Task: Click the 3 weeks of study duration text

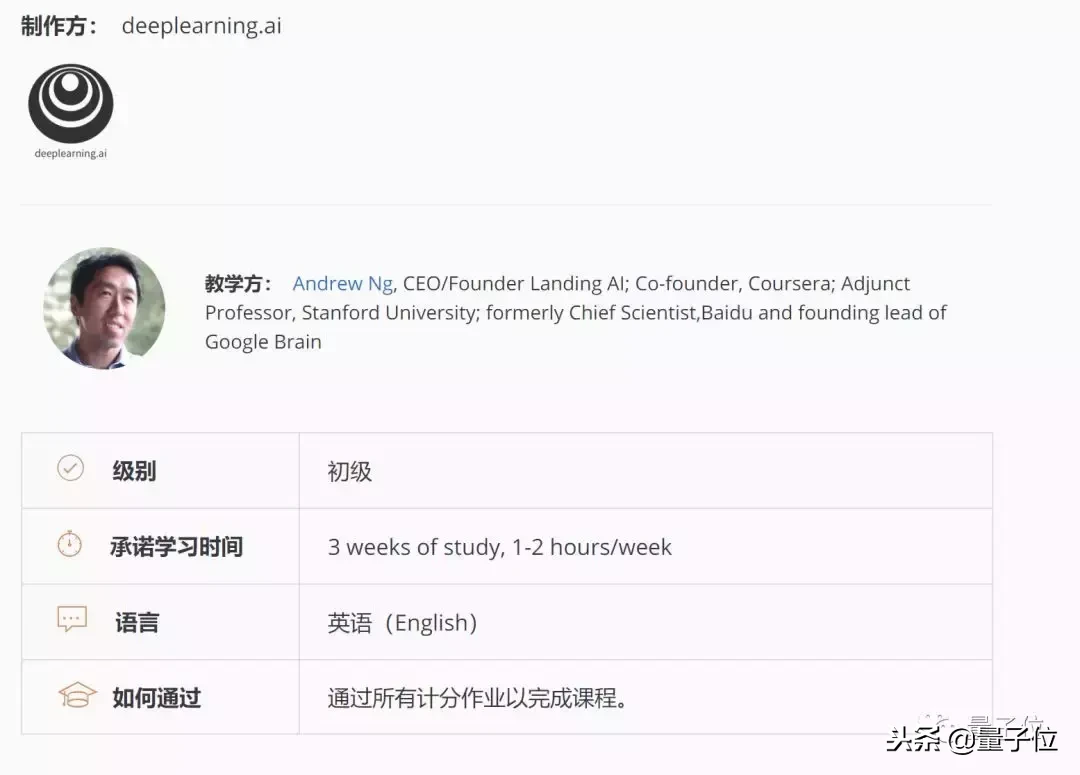Action: (498, 546)
